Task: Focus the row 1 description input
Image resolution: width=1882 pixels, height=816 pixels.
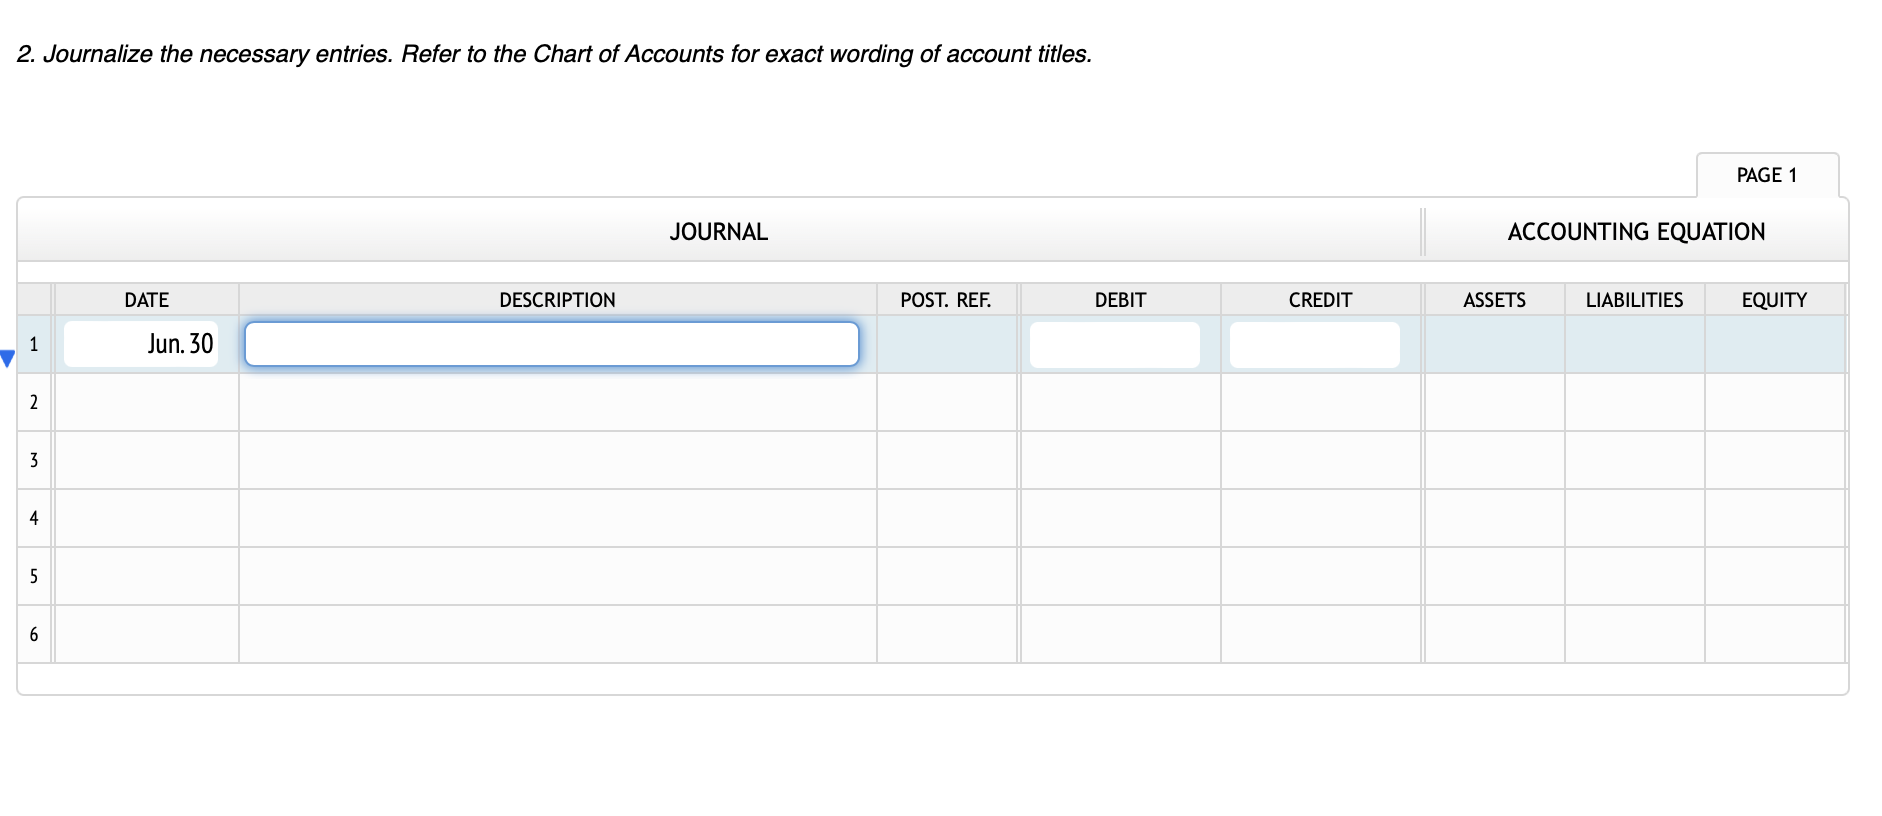Action: pyautogui.click(x=551, y=344)
